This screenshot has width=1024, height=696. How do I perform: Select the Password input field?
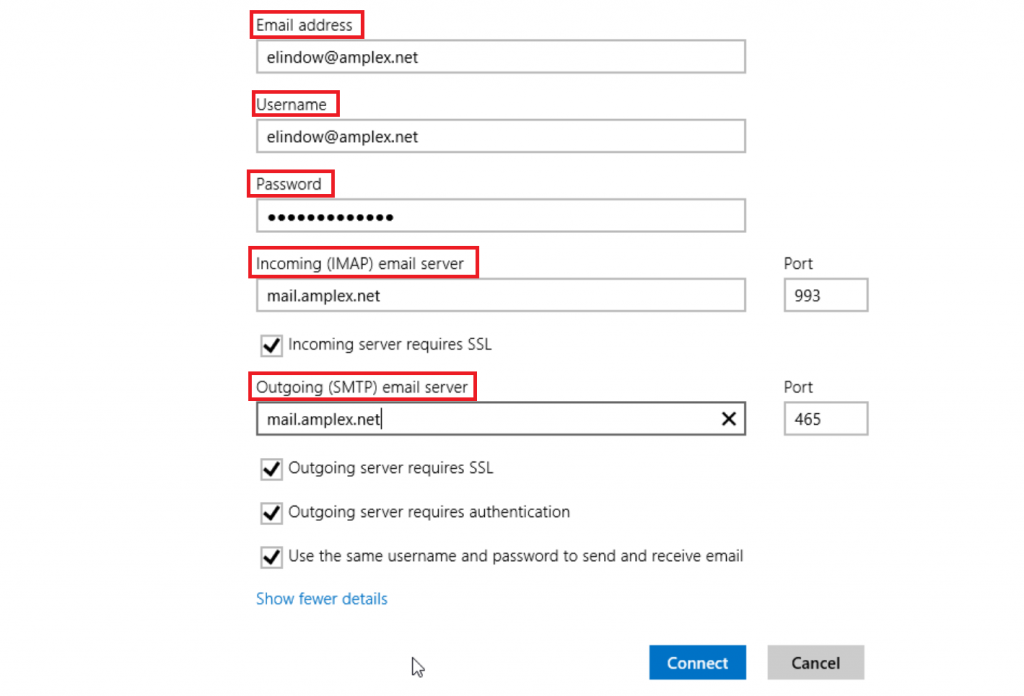point(500,215)
